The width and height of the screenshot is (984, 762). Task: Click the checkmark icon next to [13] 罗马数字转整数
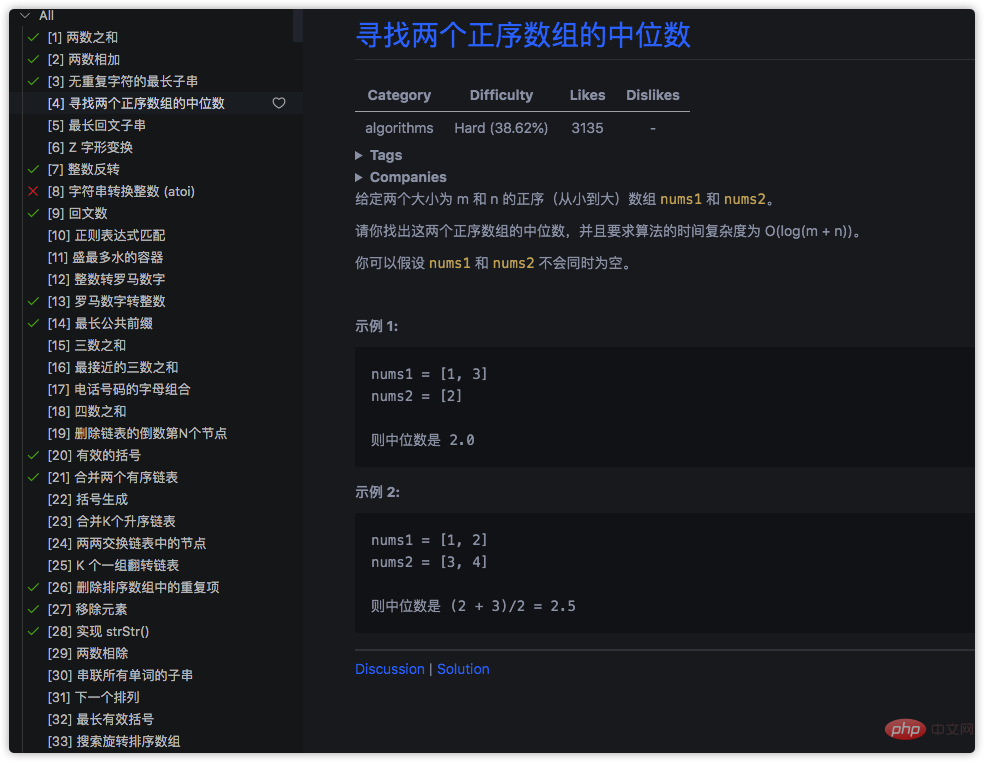pos(33,301)
